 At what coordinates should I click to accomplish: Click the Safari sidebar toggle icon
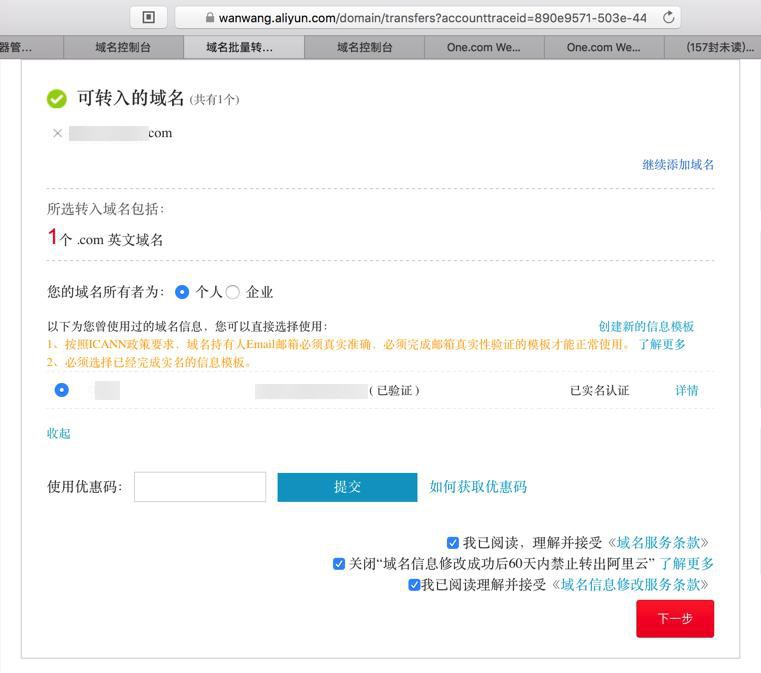click(x=149, y=17)
